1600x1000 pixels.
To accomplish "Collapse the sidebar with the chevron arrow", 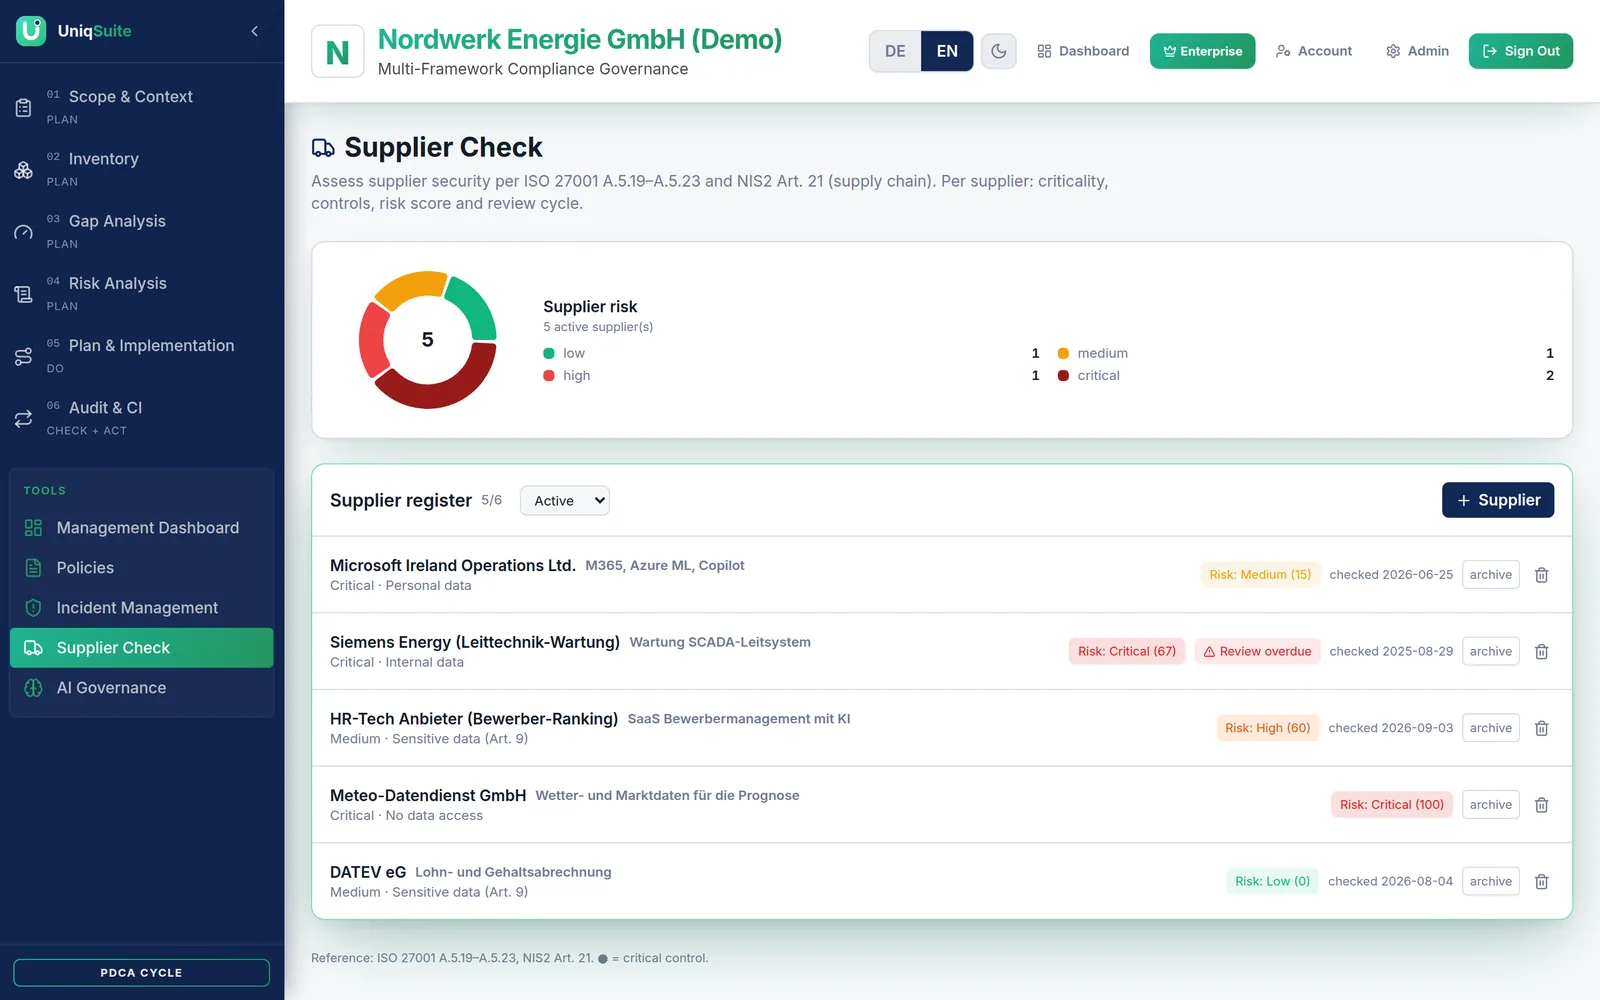I will point(254,31).
